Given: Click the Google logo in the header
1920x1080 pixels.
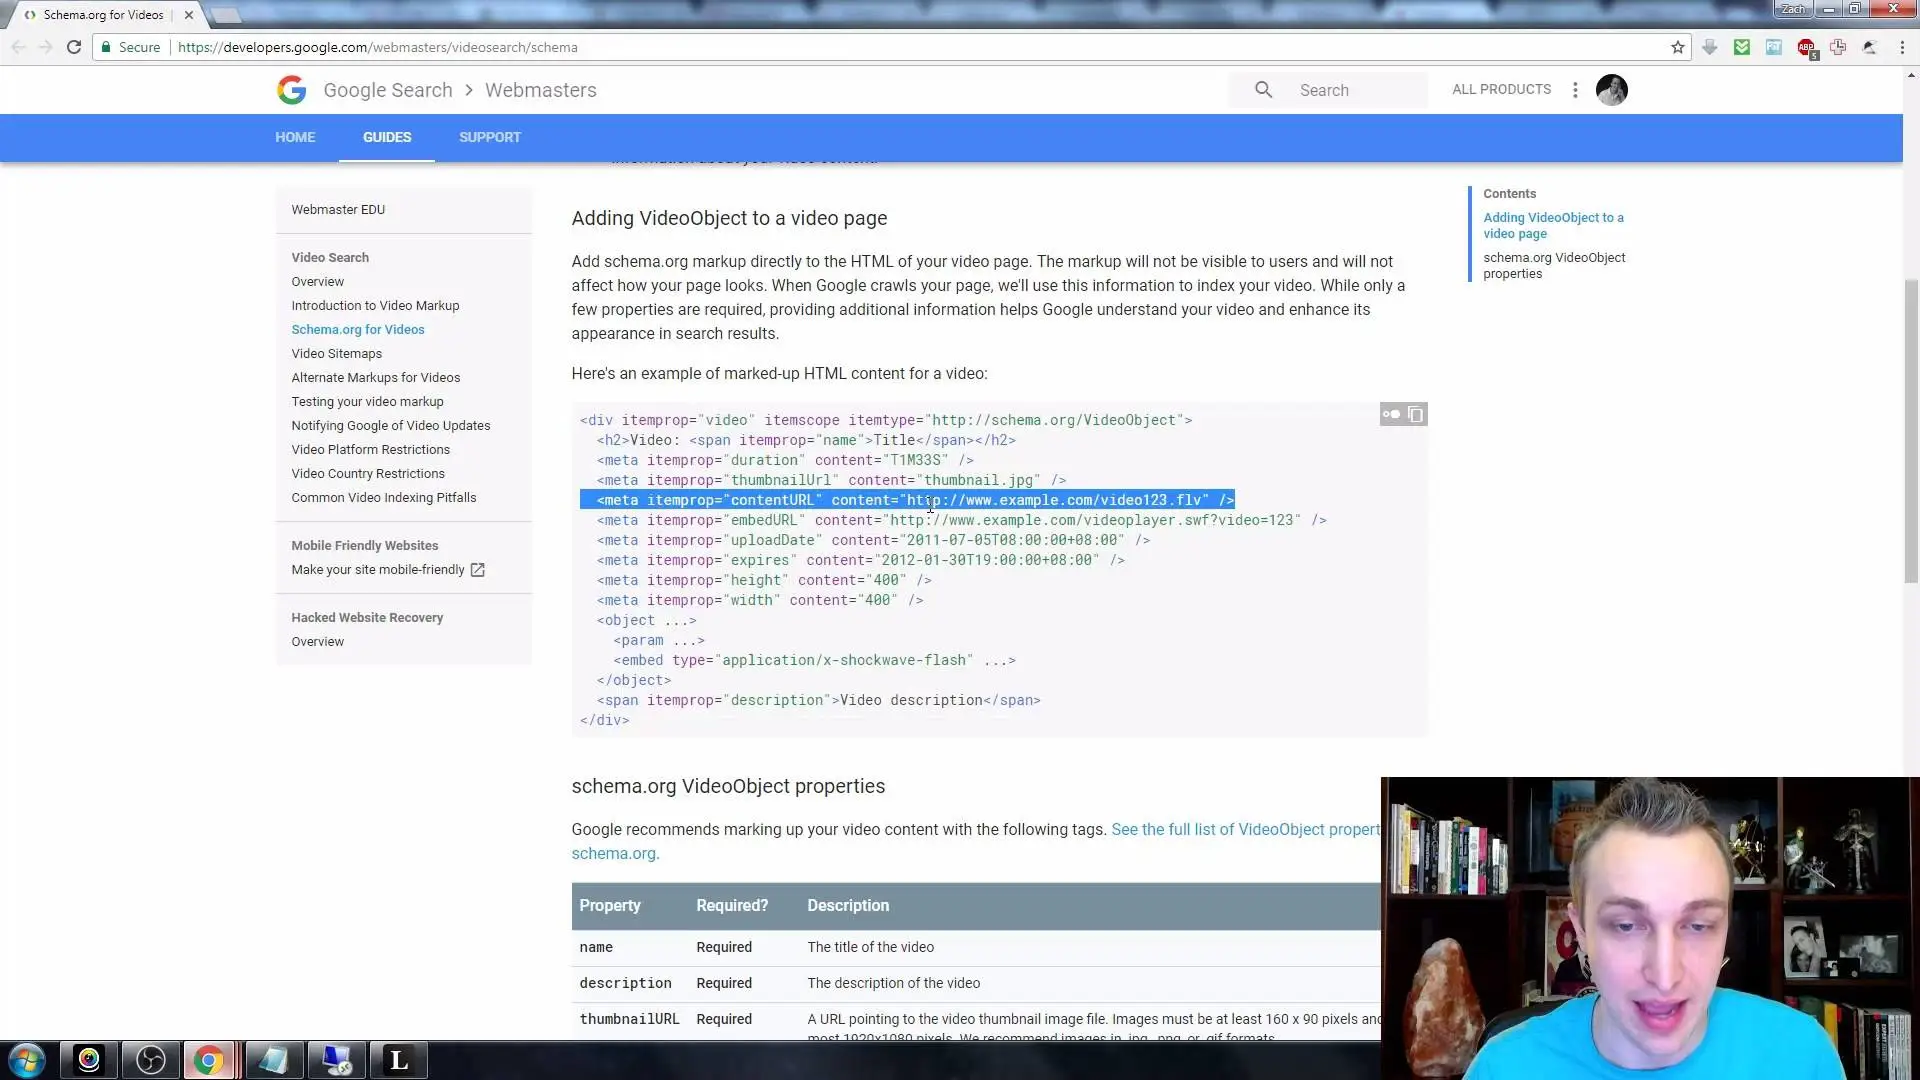Looking at the screenshot, I should [292, 90].
